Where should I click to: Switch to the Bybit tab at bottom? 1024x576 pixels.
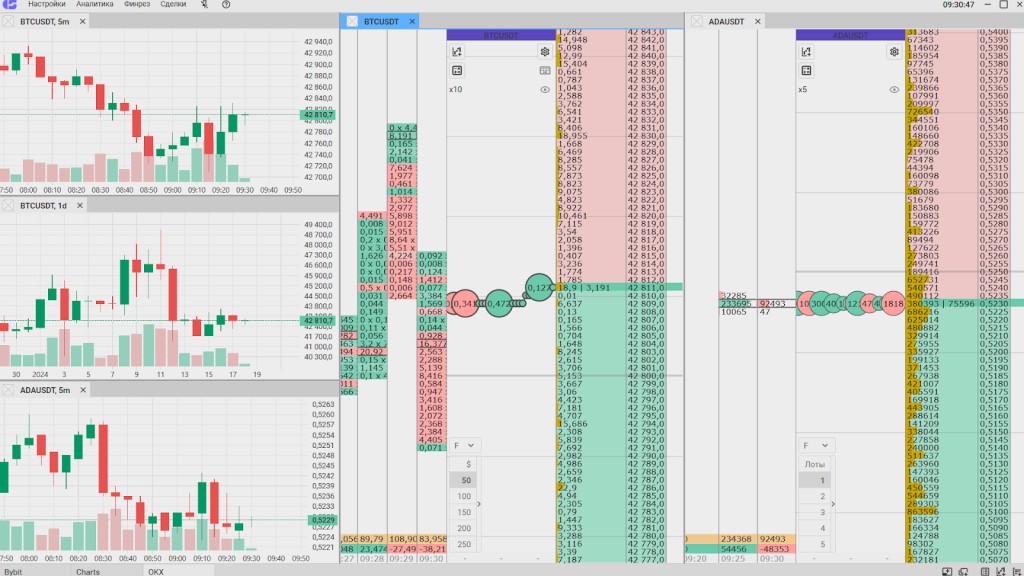pyautogui.click(x=14, y=572)
